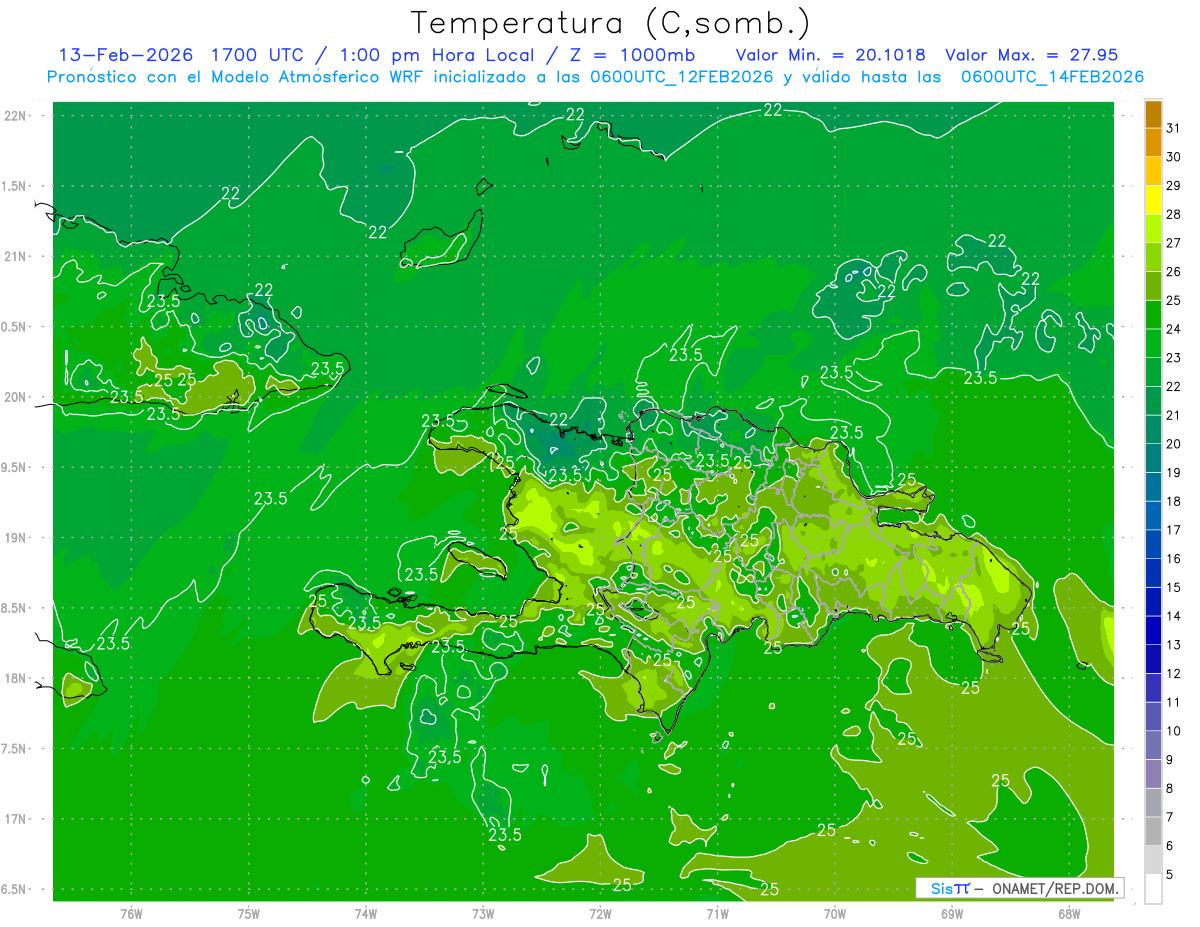Click the gray legend swatch between 6 and 7
1200x927 pixels.
point(1153,831)
